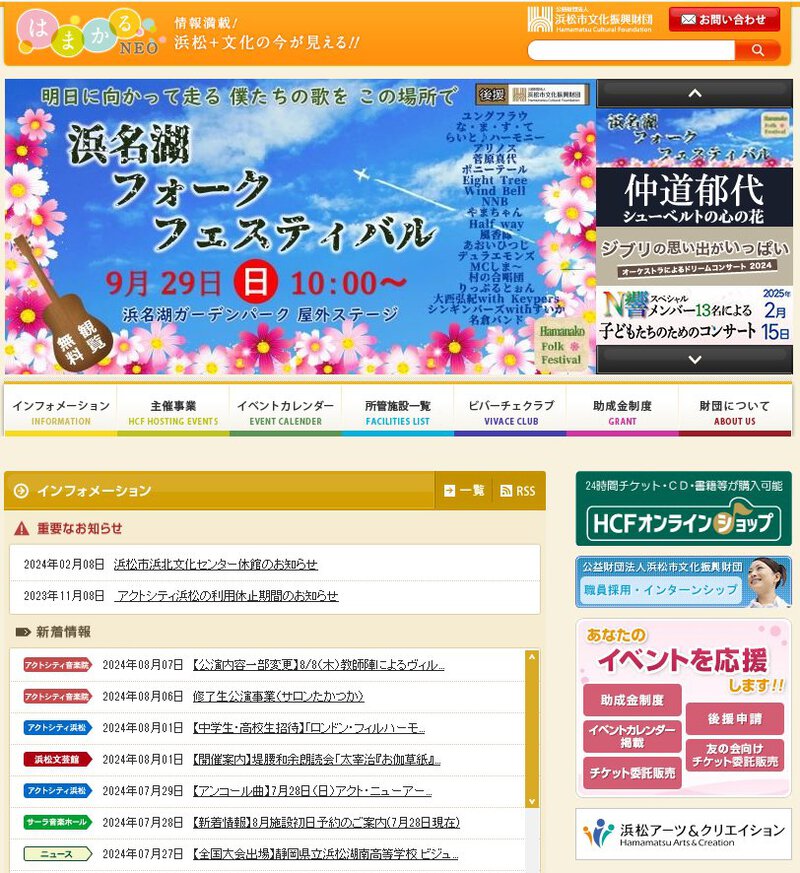Open 職員採用・インターンシップ banner
The image size is (800, 873).
coord(684,582)
